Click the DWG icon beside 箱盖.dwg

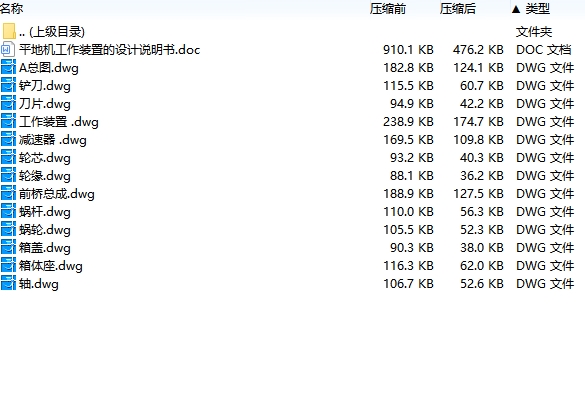(8, 247)
